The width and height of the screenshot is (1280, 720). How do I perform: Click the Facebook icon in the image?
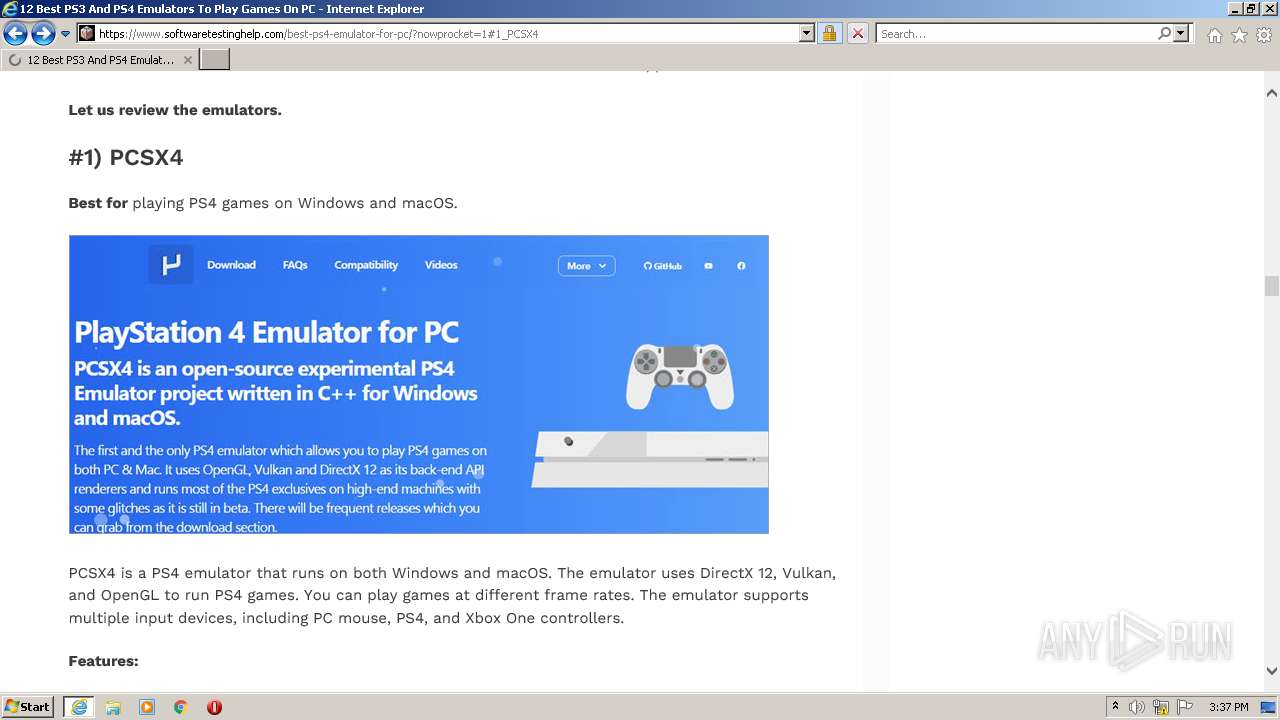[x=741, y=266]
